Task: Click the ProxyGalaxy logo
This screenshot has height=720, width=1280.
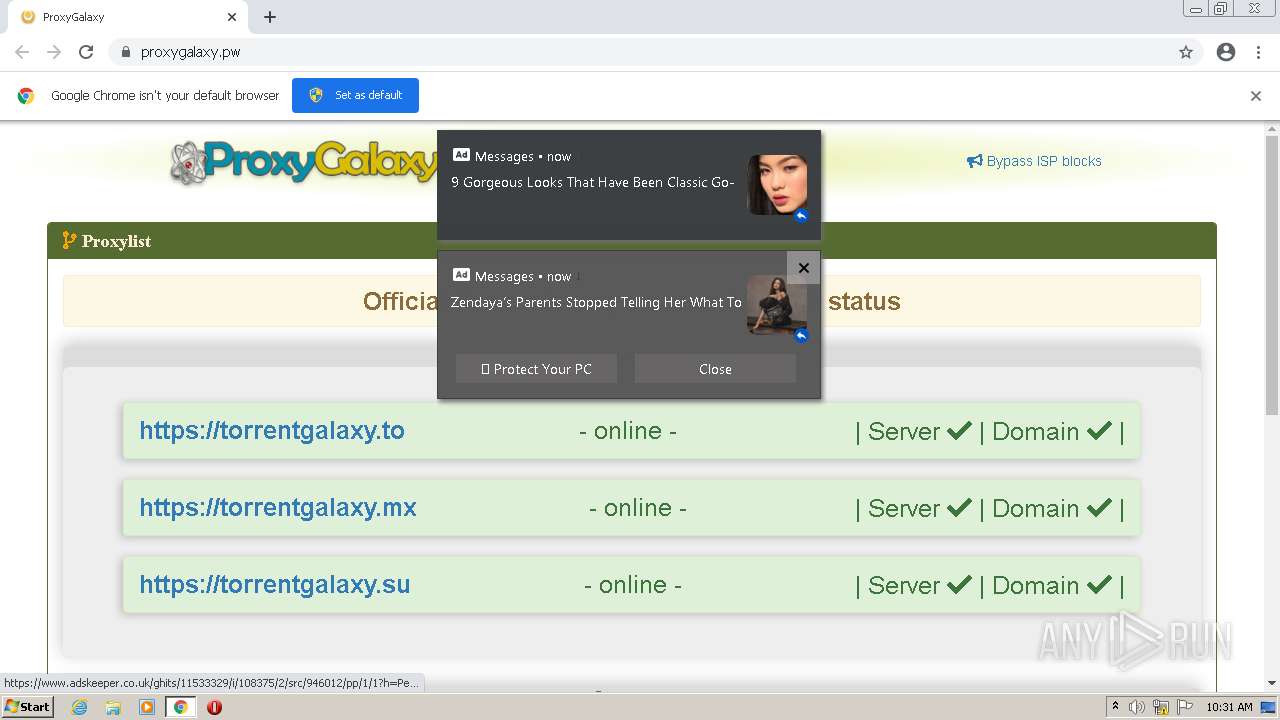Action: [304, 162]
